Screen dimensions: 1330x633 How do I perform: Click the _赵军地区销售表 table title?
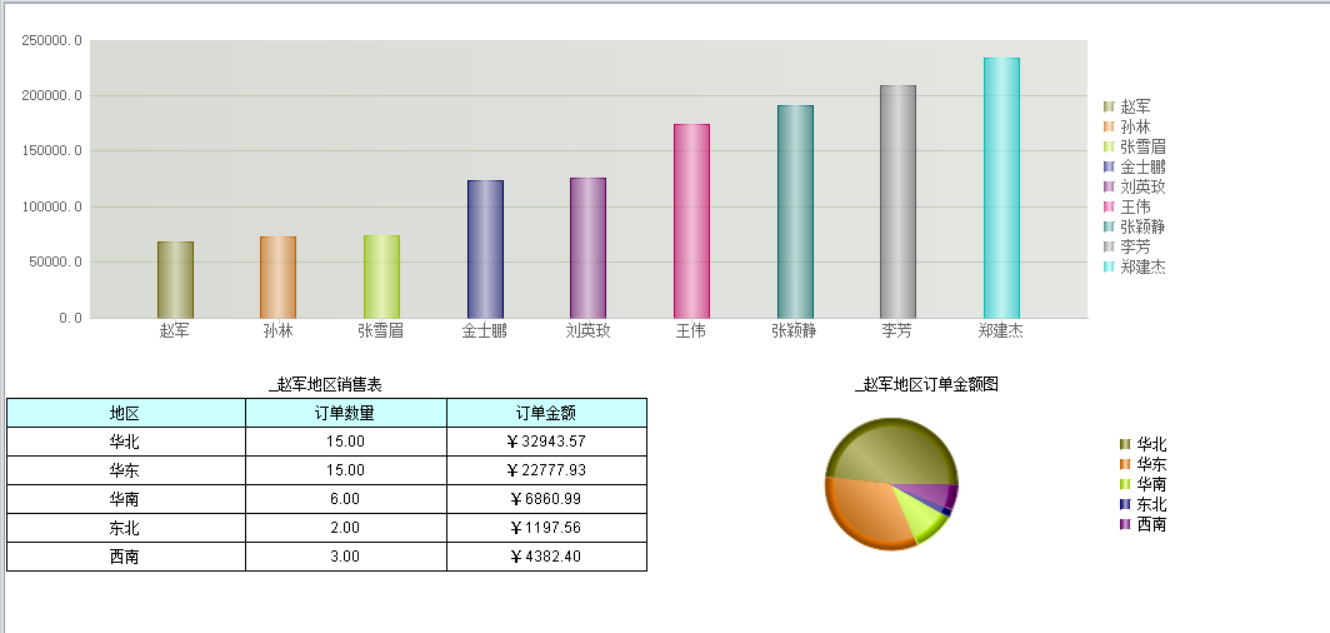point(326,385)
